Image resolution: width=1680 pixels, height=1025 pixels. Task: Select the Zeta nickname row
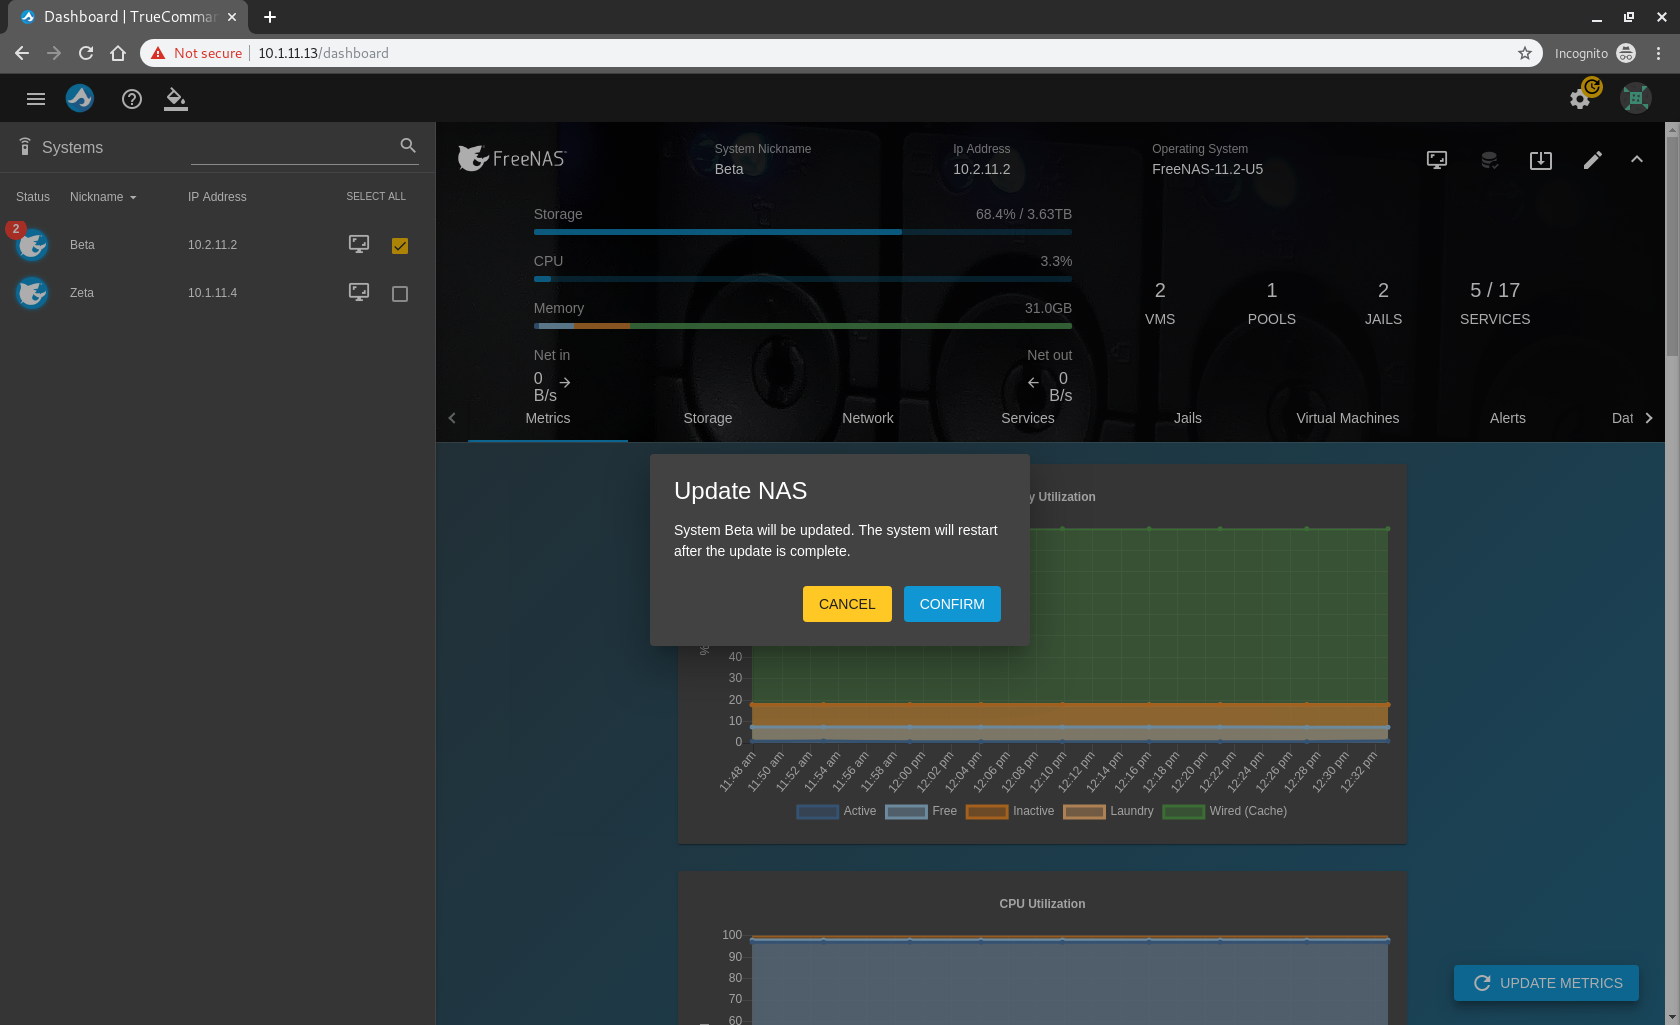click(82, 293)
